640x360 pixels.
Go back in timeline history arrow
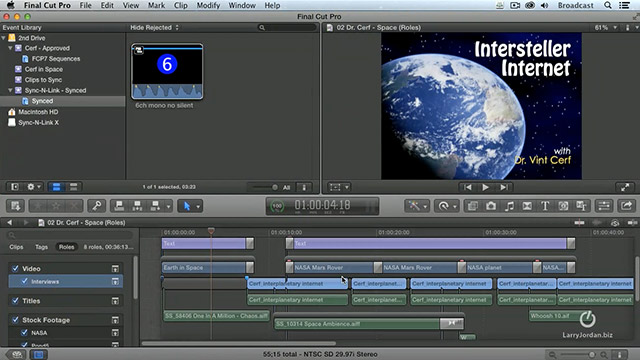(x=9, y=222)
